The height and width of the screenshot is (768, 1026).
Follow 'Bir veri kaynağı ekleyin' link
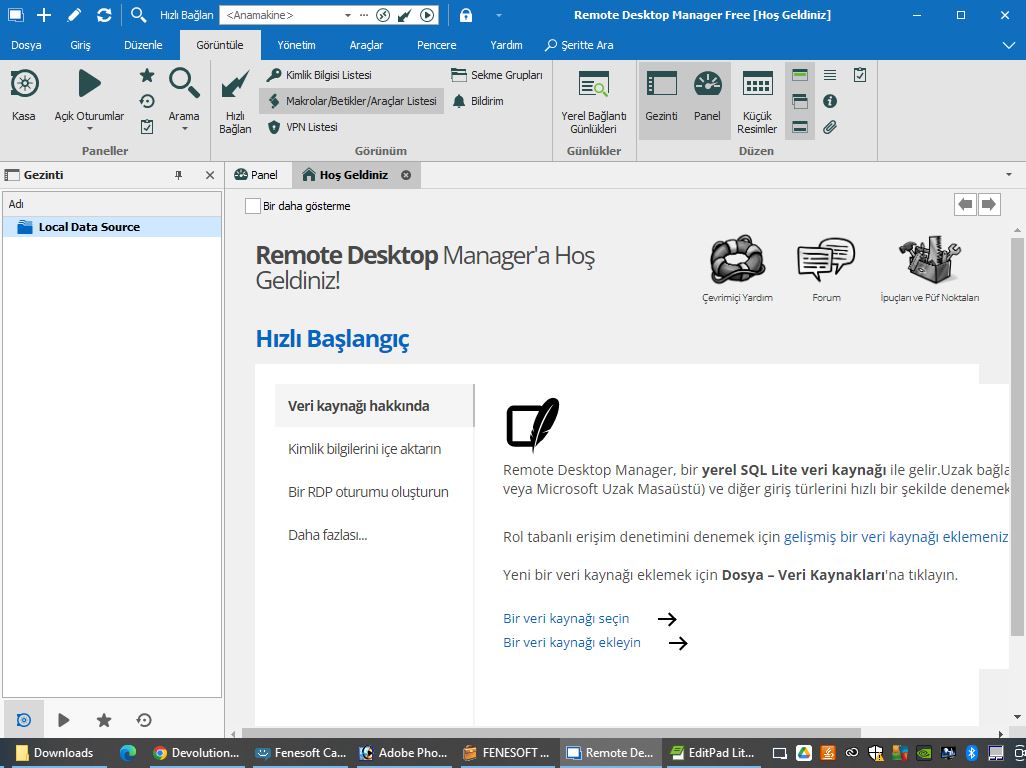(x=572, y=643)
